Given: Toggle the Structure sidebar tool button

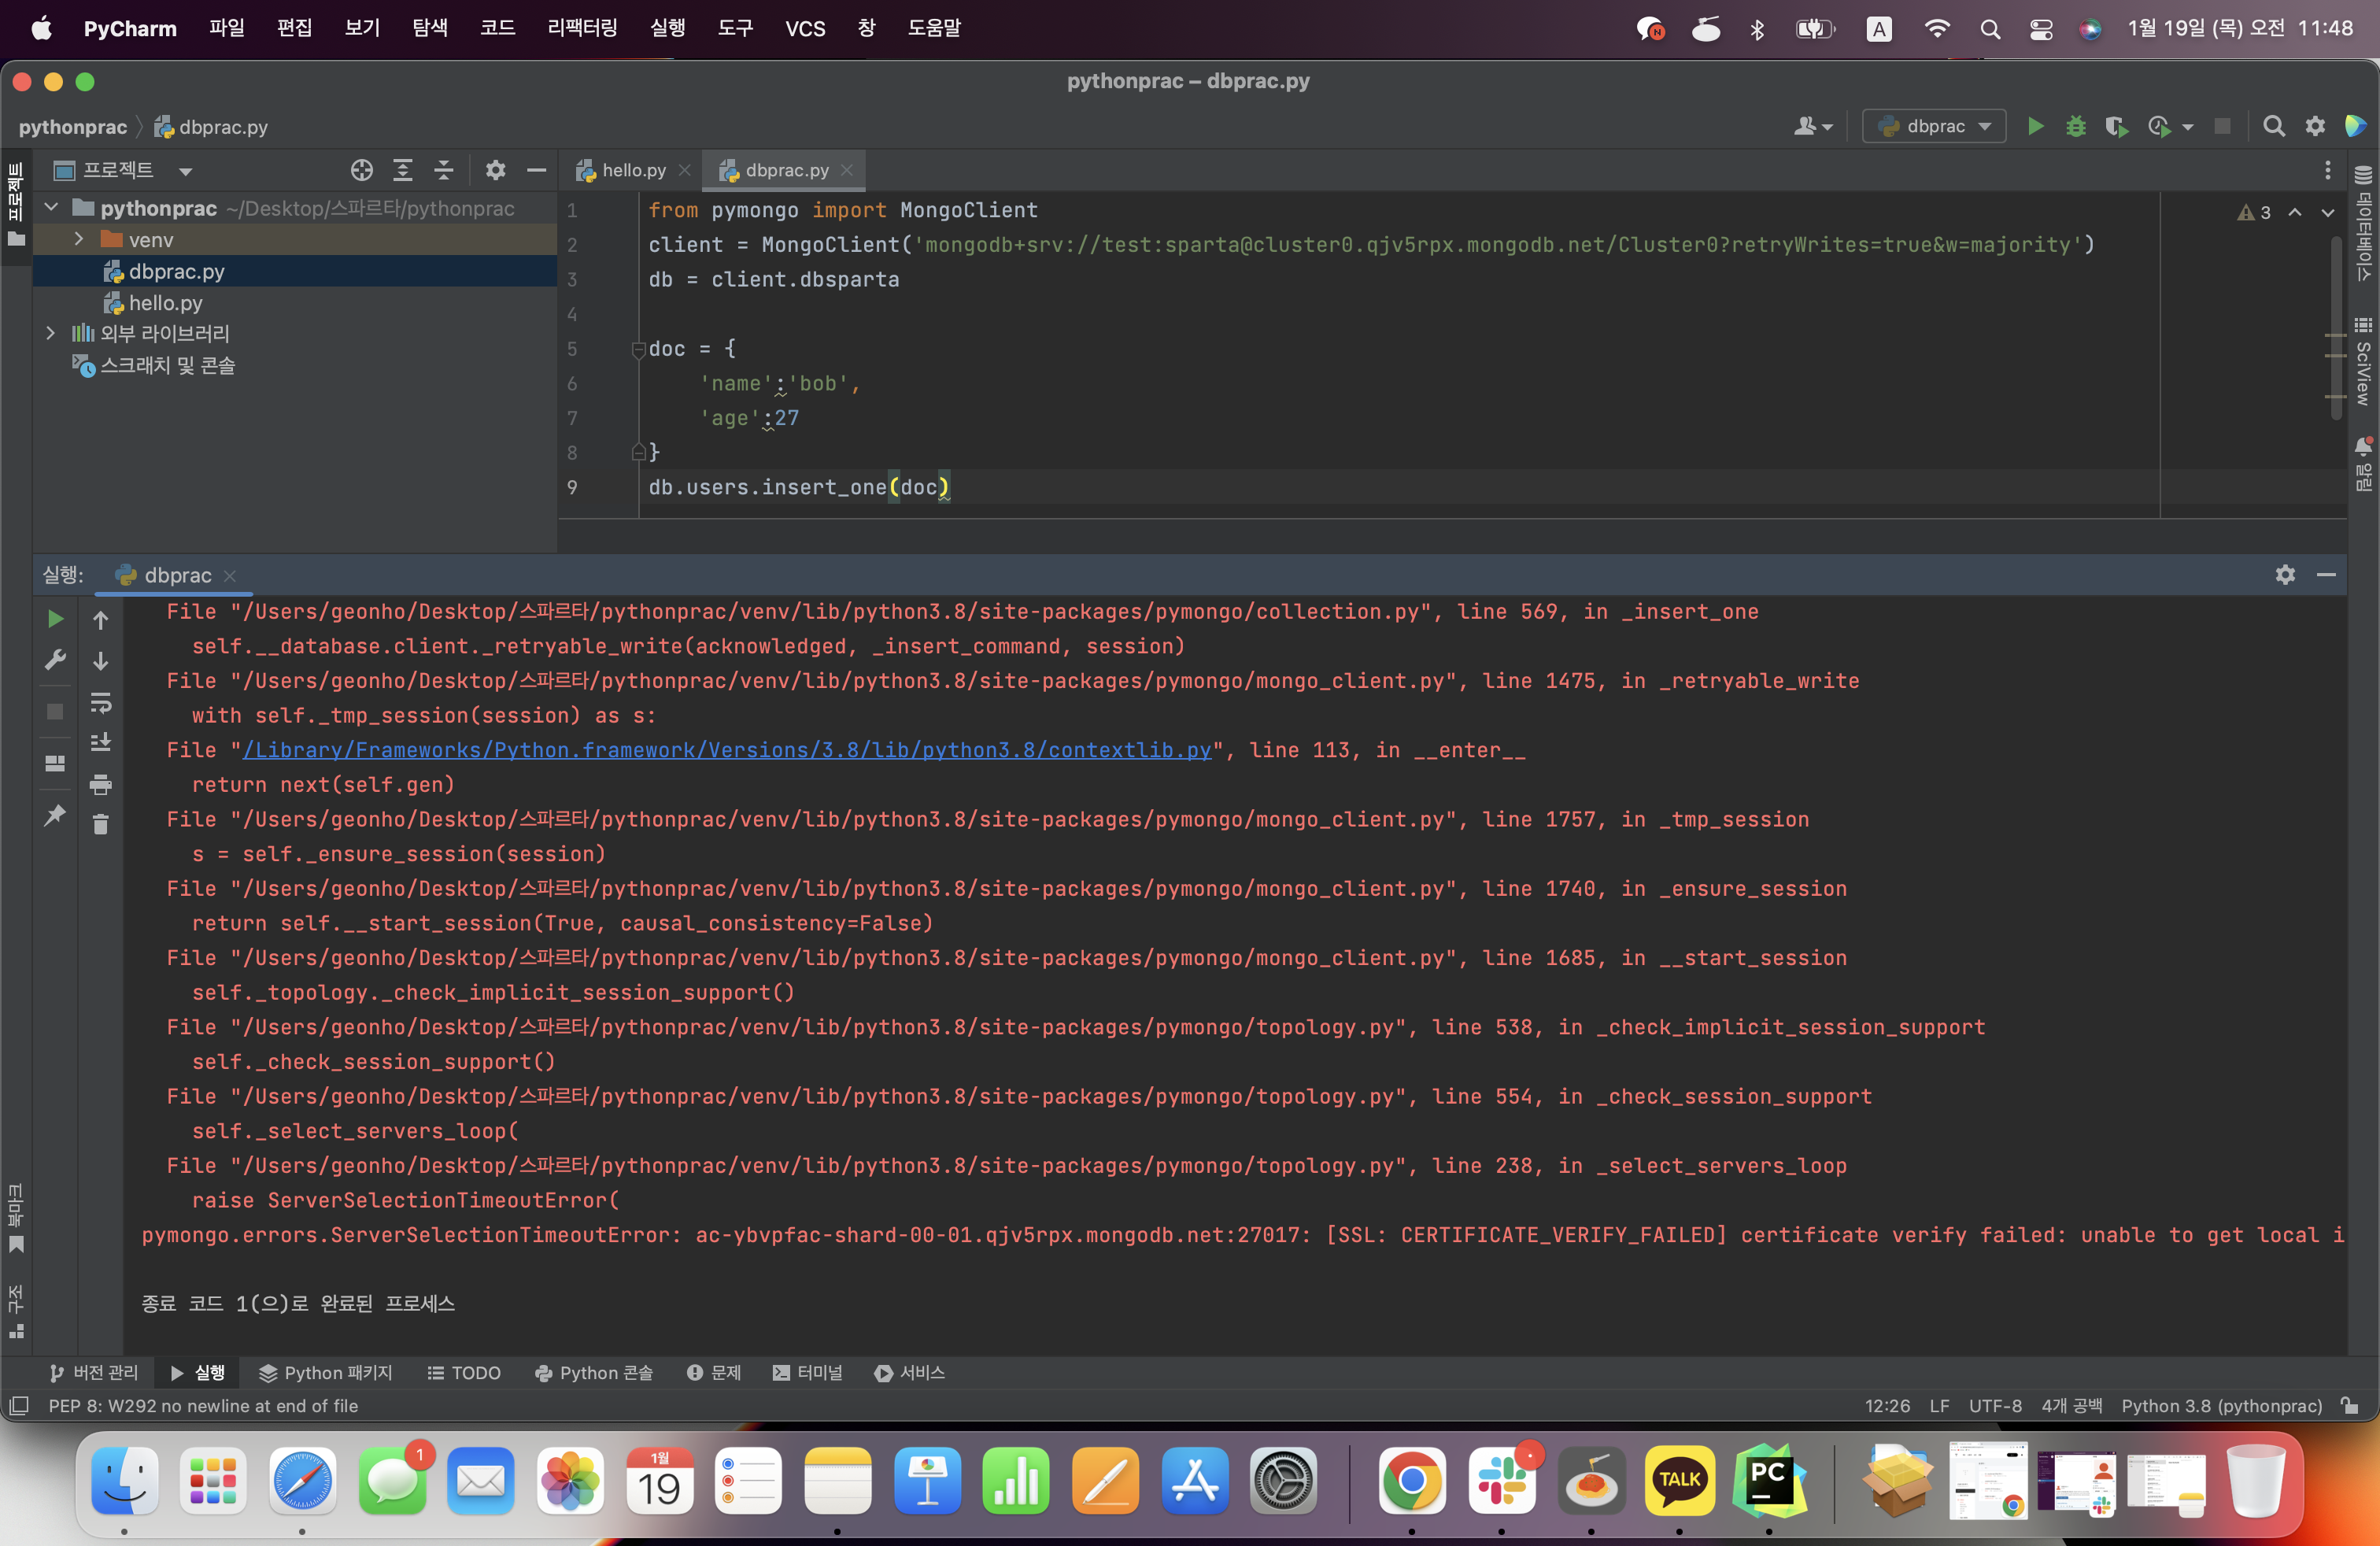Looking at the screenshot, I should click(x=16, y=1311).
